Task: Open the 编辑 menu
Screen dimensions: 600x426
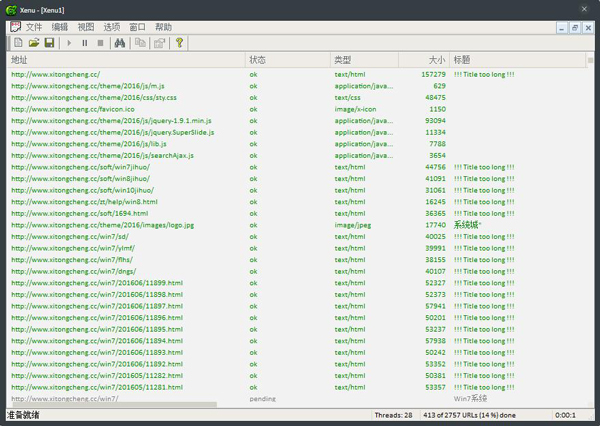Action: click(x=60, y=27)
